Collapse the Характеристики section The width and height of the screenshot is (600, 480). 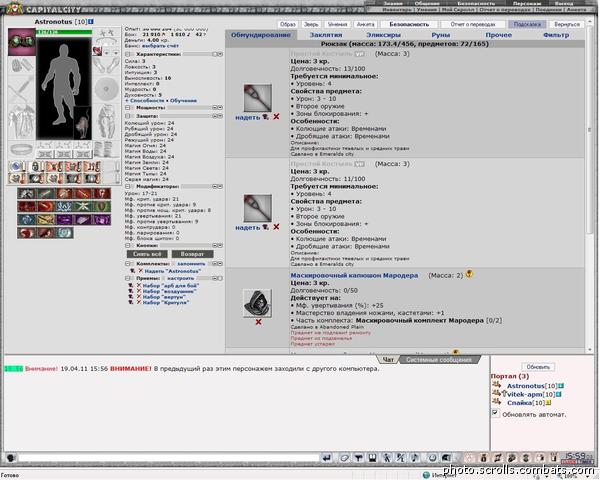129,54
